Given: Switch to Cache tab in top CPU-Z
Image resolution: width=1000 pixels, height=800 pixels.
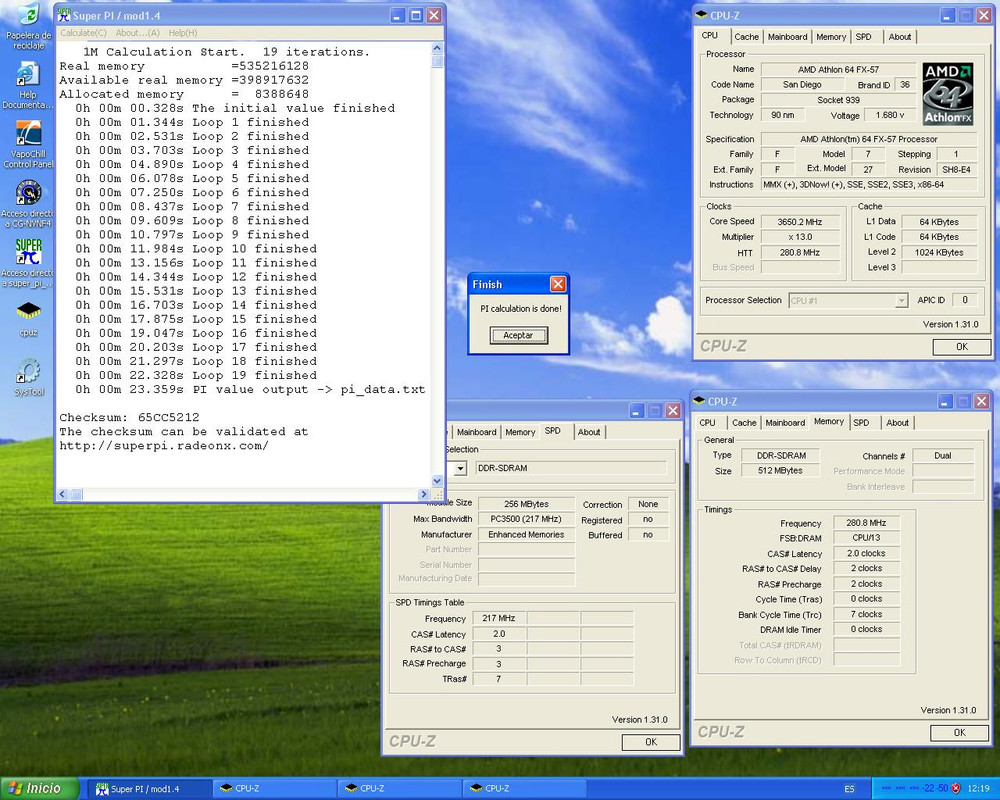Looking at the screenshot, I should [x=746, y=37].
